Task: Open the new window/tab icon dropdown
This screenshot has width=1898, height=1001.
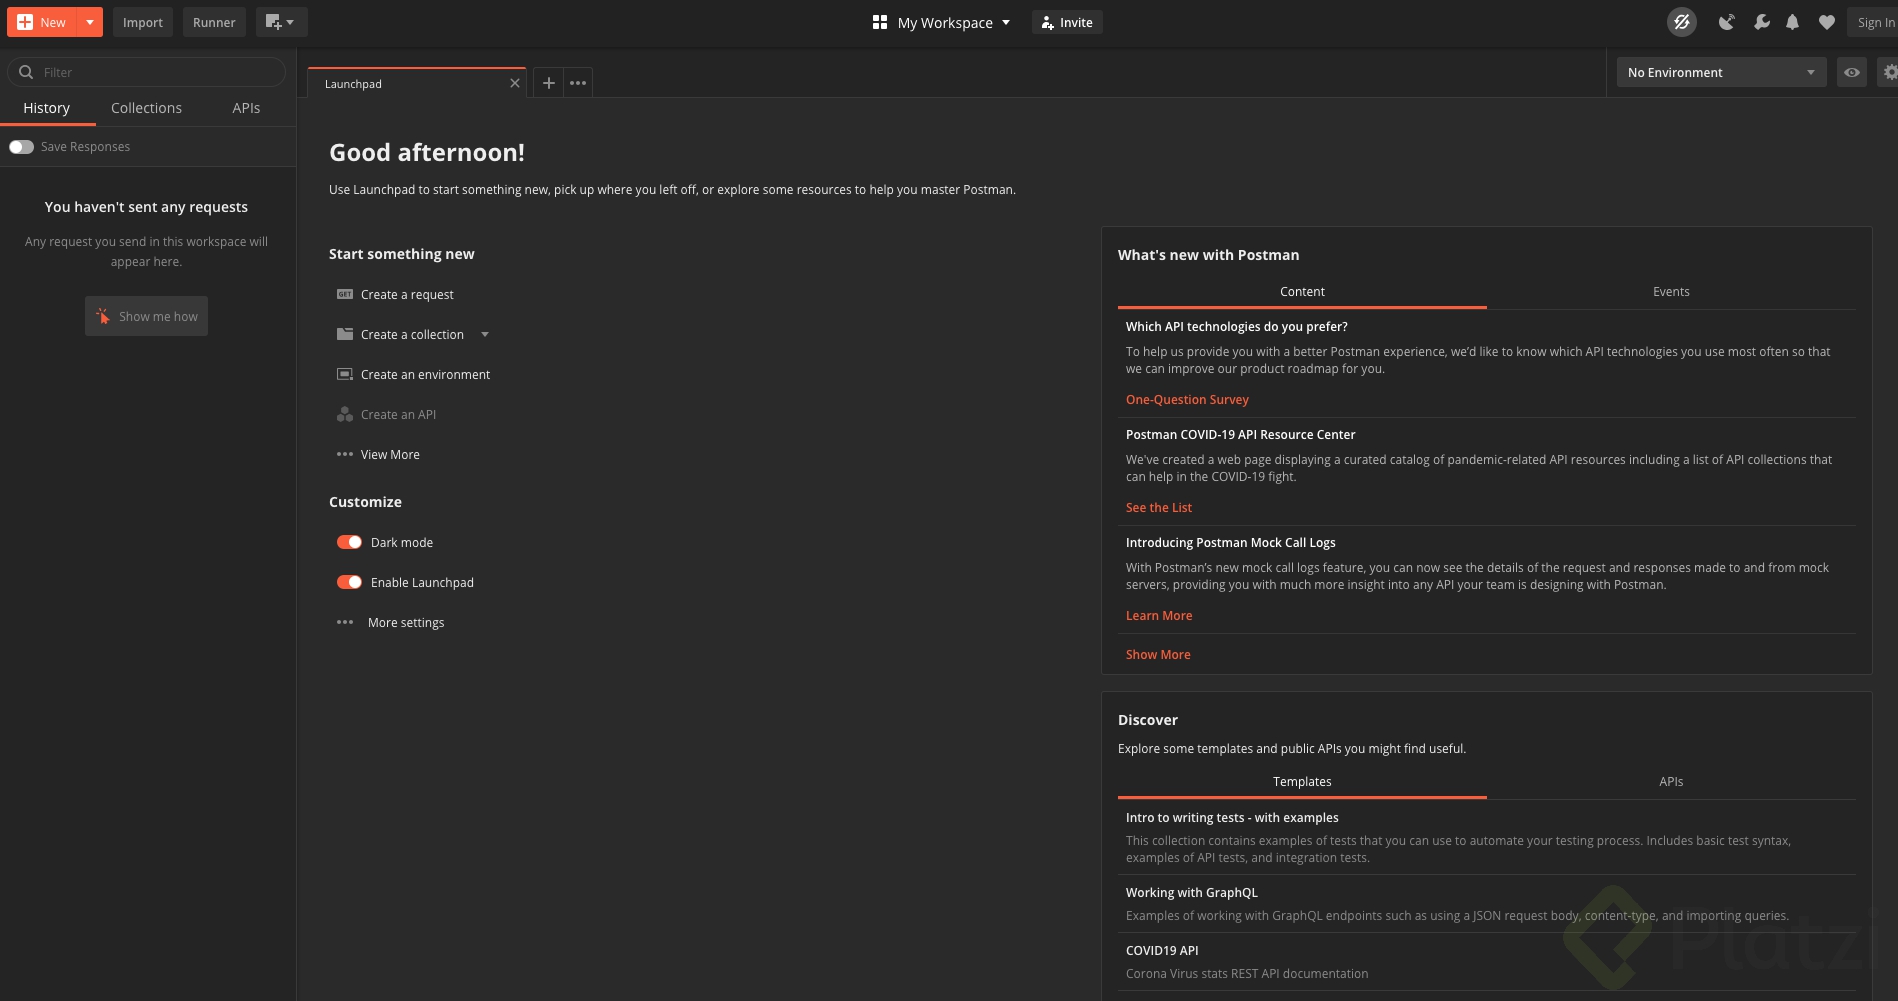Action: coord(281,22)
